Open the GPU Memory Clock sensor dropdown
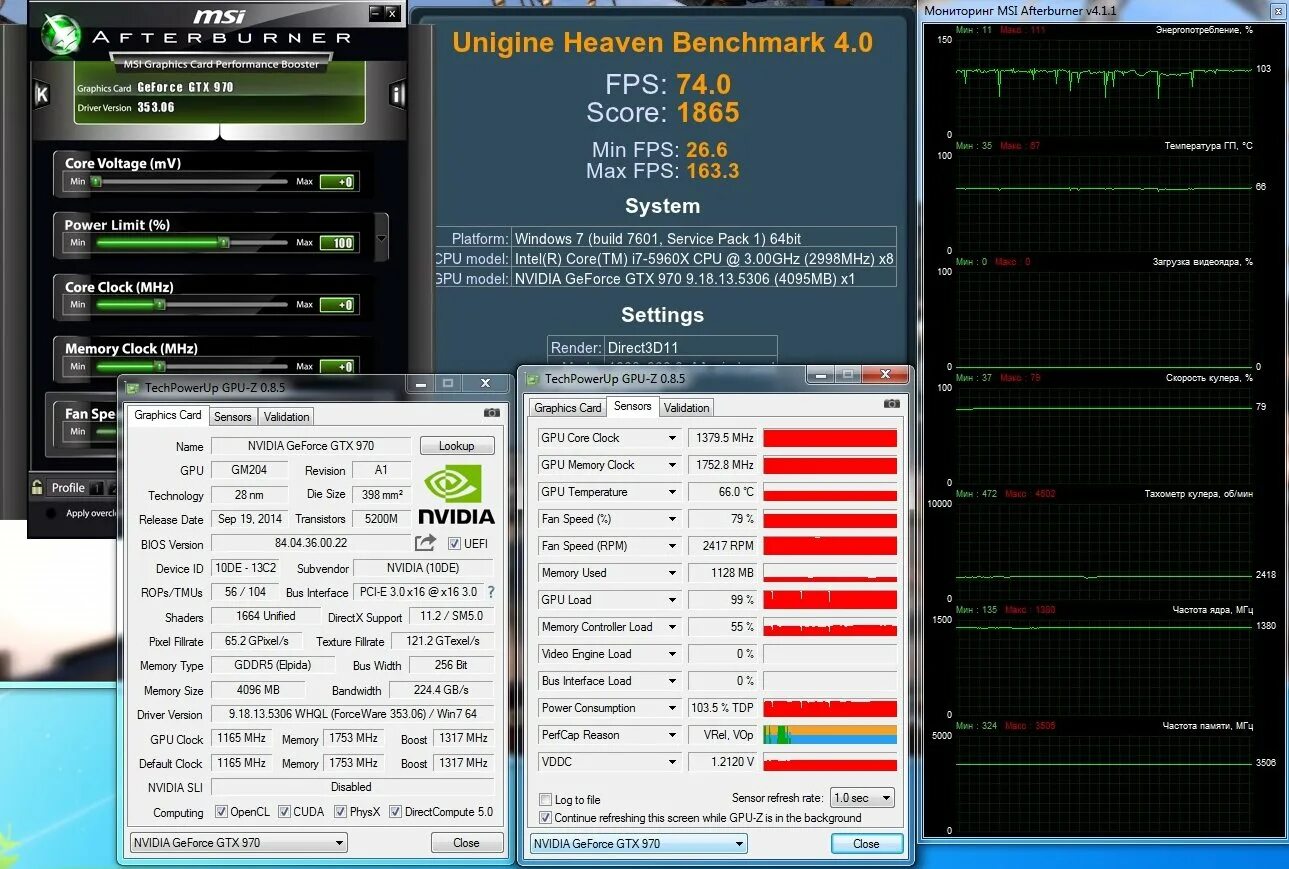This screenshot has width=1289, height=869. coord(672,465)
